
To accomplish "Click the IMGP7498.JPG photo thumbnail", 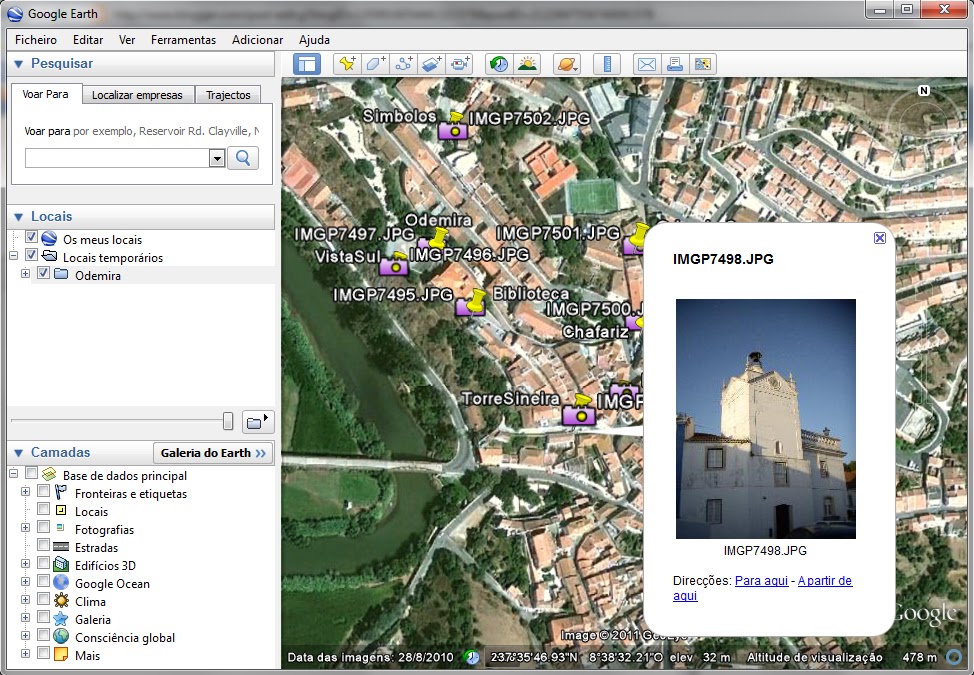I will click(765, 417).
